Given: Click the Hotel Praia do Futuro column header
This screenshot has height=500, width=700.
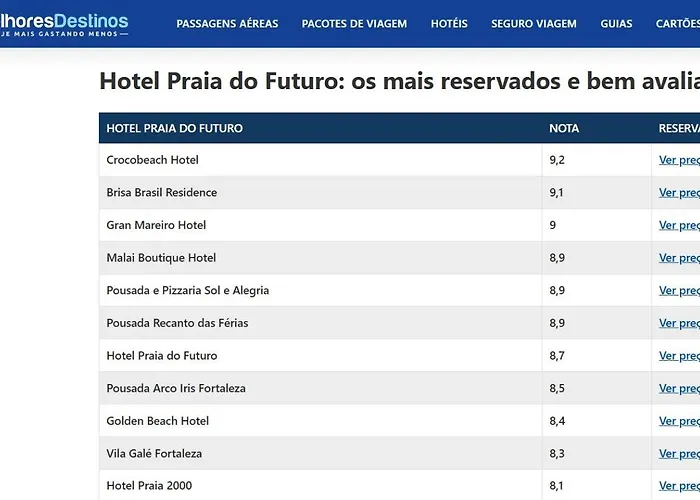Looking at the screenshot, I should (175, 128).
